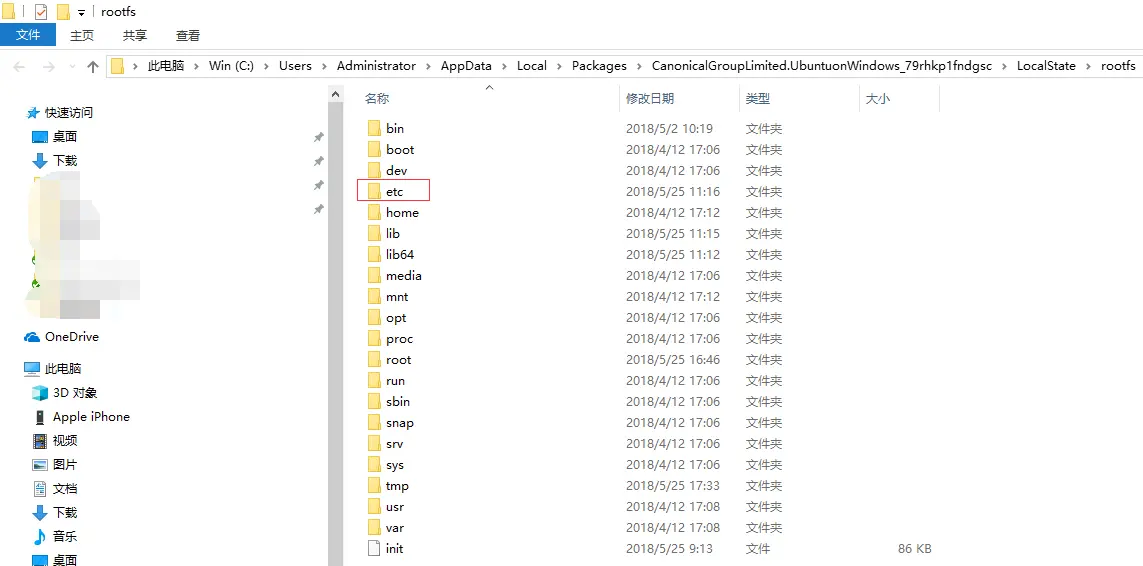Select the mnt folder icon
The height and width of the screenshot is (566, 1143).
(374, 297)
